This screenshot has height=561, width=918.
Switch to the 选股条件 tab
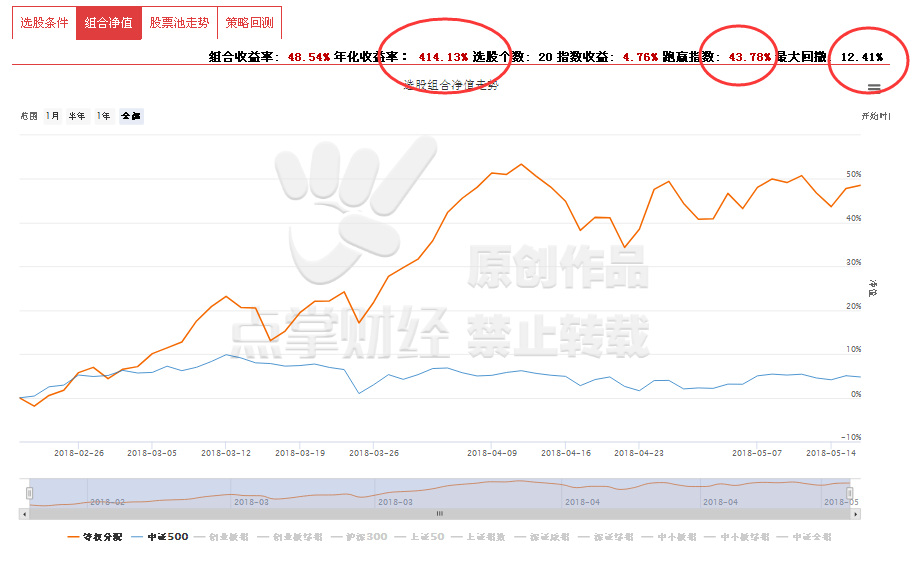(44, 23)
